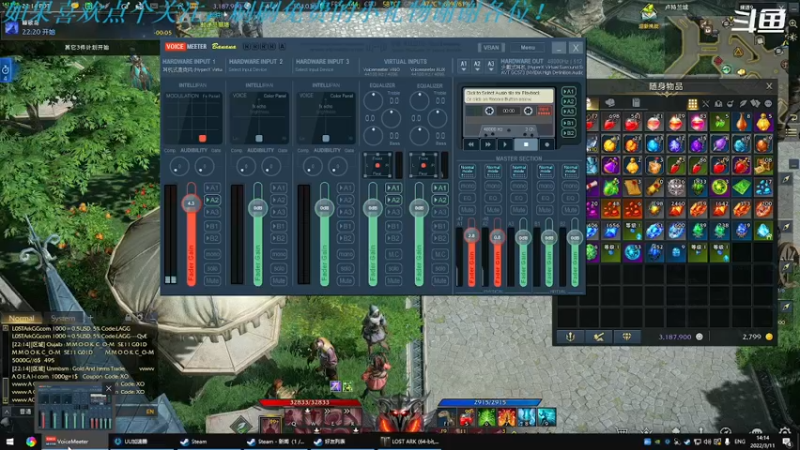Click Normal mode button on master A3
Image resolution: width=800 pixels, height=450 pixels.
coord(519,170)
